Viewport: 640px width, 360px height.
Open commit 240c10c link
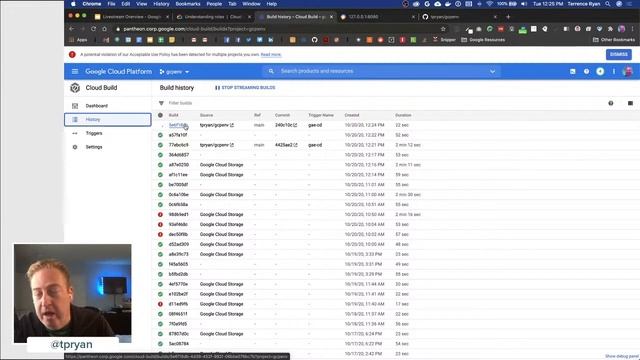pyautogui.click(x=286, y=125)
